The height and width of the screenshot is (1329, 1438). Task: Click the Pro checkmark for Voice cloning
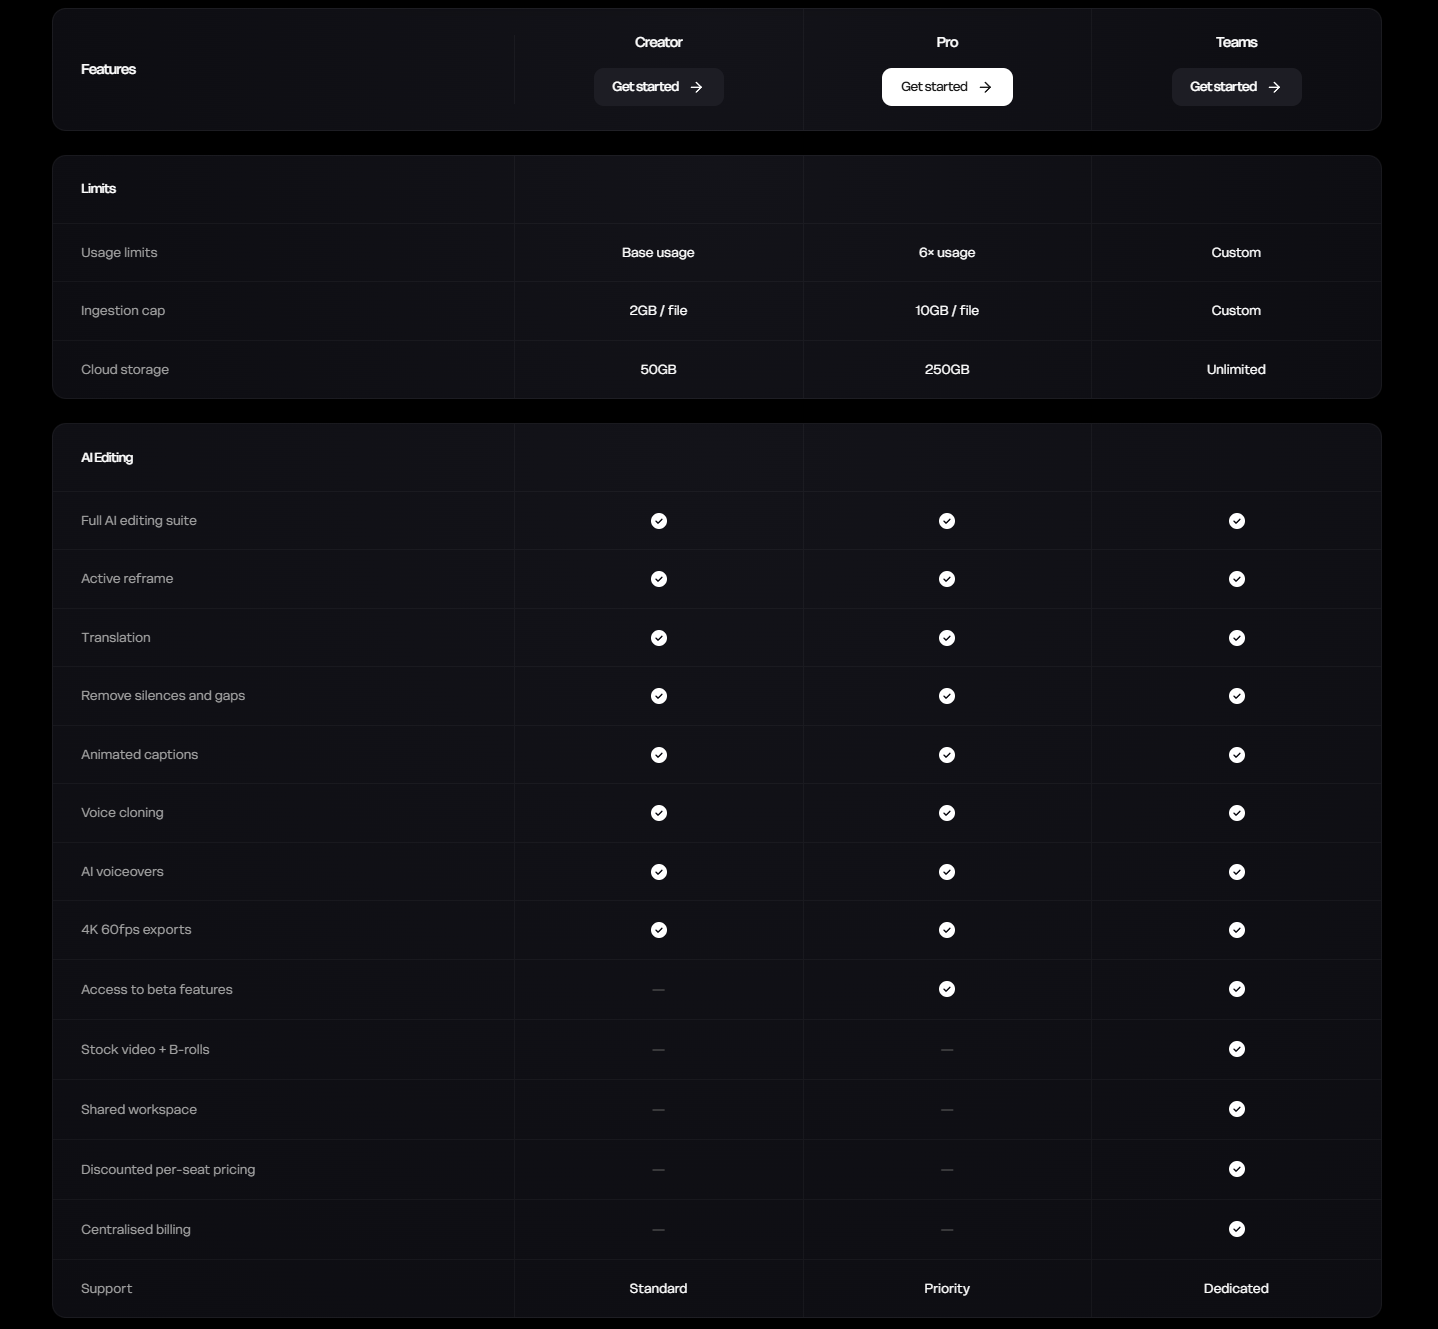[947, 813]
